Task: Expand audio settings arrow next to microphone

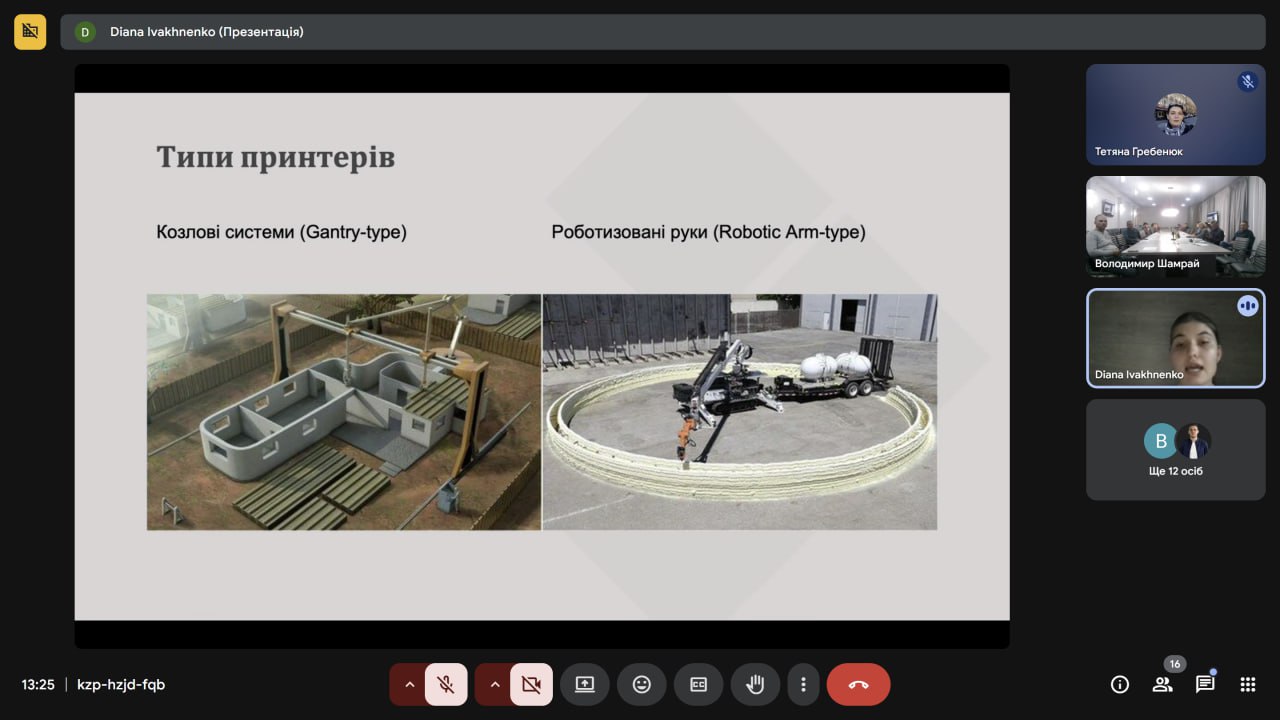Action: point(409,685)
